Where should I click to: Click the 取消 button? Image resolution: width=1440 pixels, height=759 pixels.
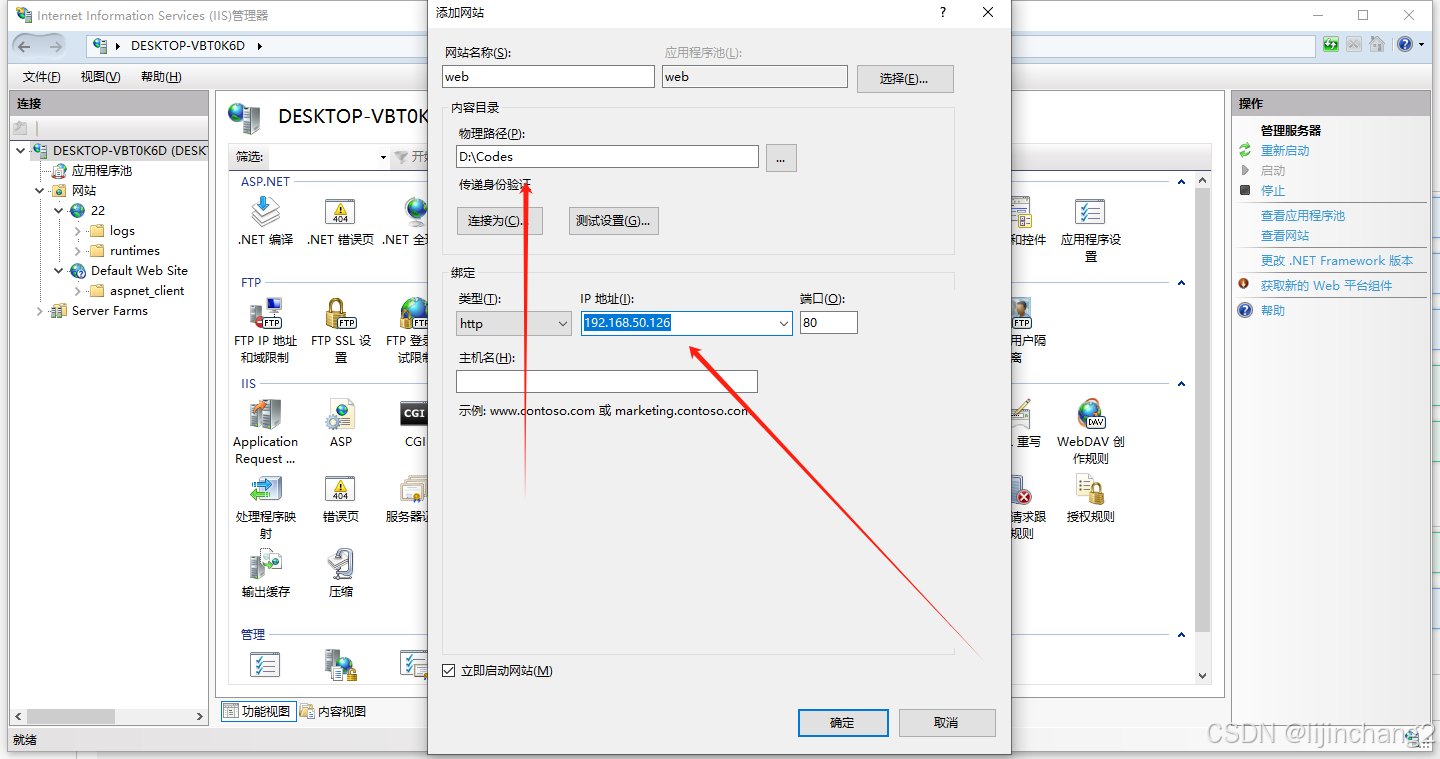click(947, 722)
